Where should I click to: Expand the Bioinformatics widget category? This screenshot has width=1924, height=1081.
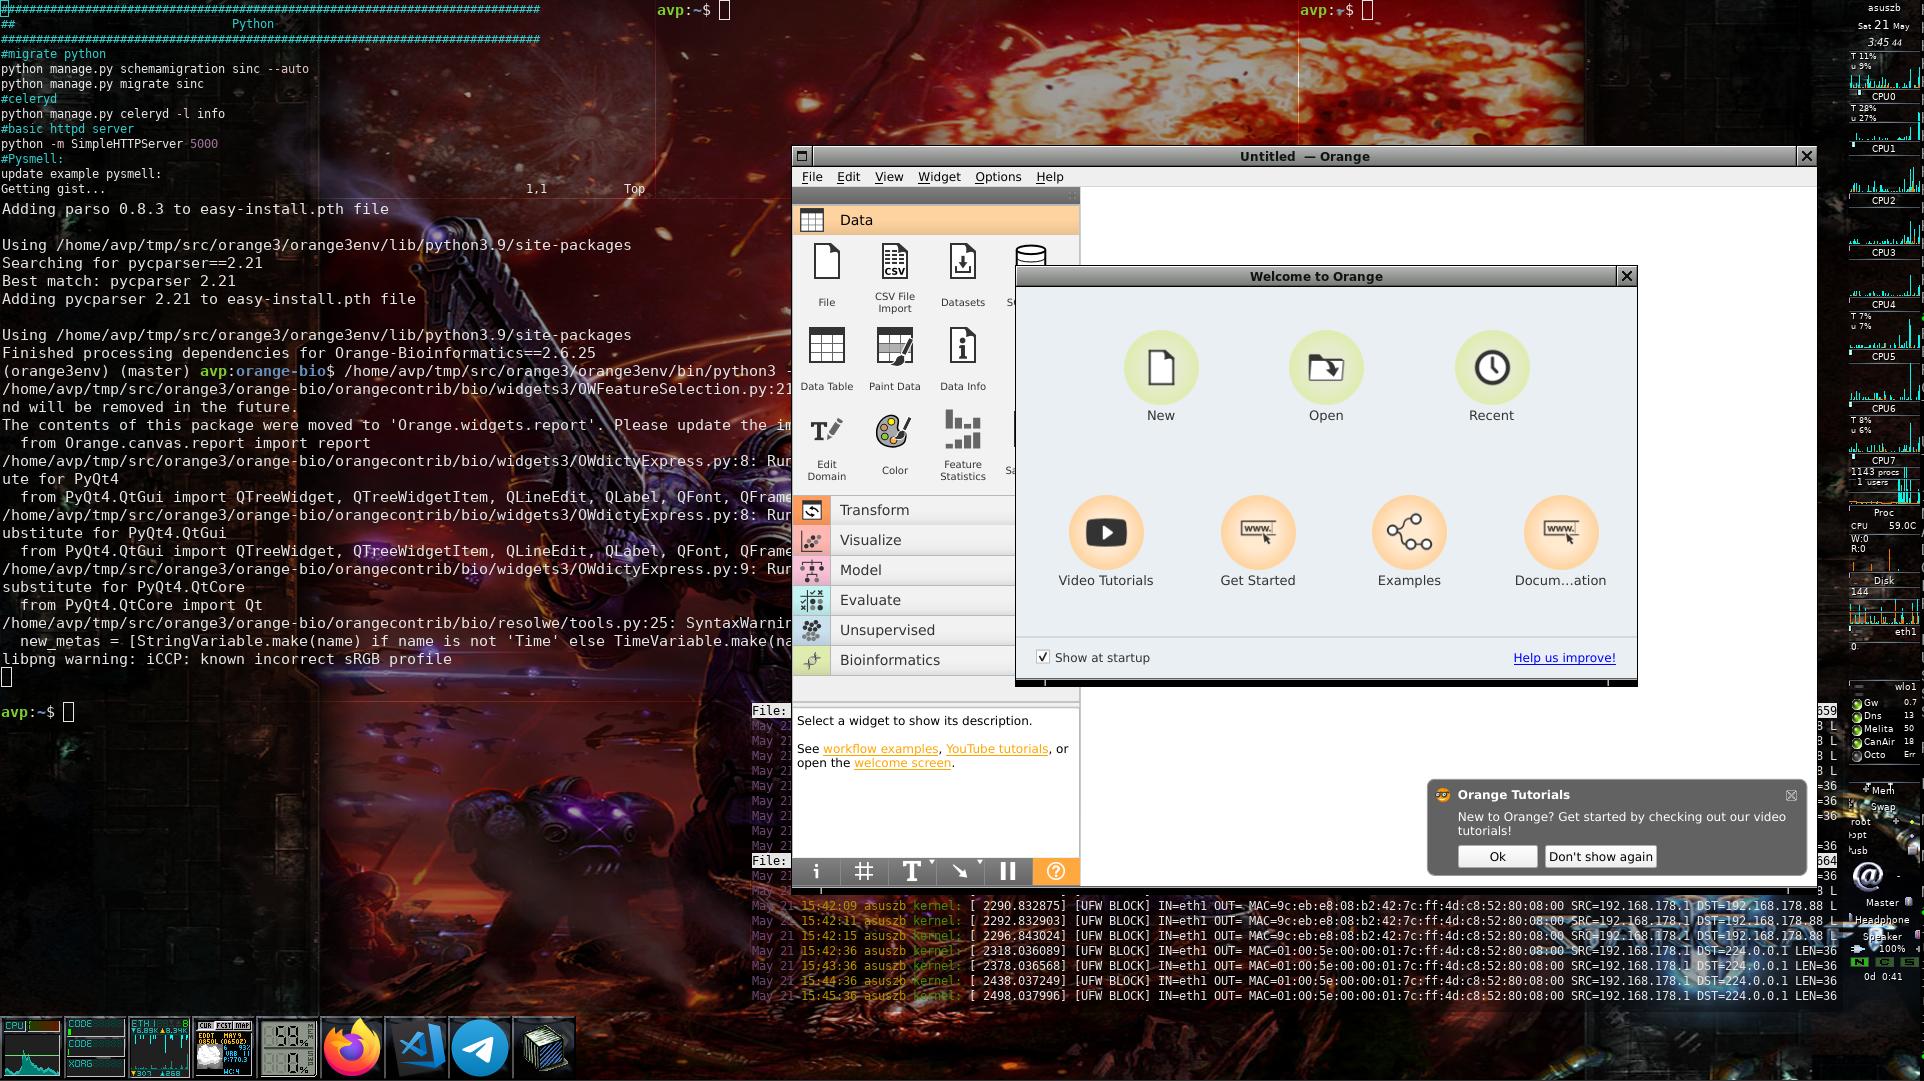click(889, 660)
